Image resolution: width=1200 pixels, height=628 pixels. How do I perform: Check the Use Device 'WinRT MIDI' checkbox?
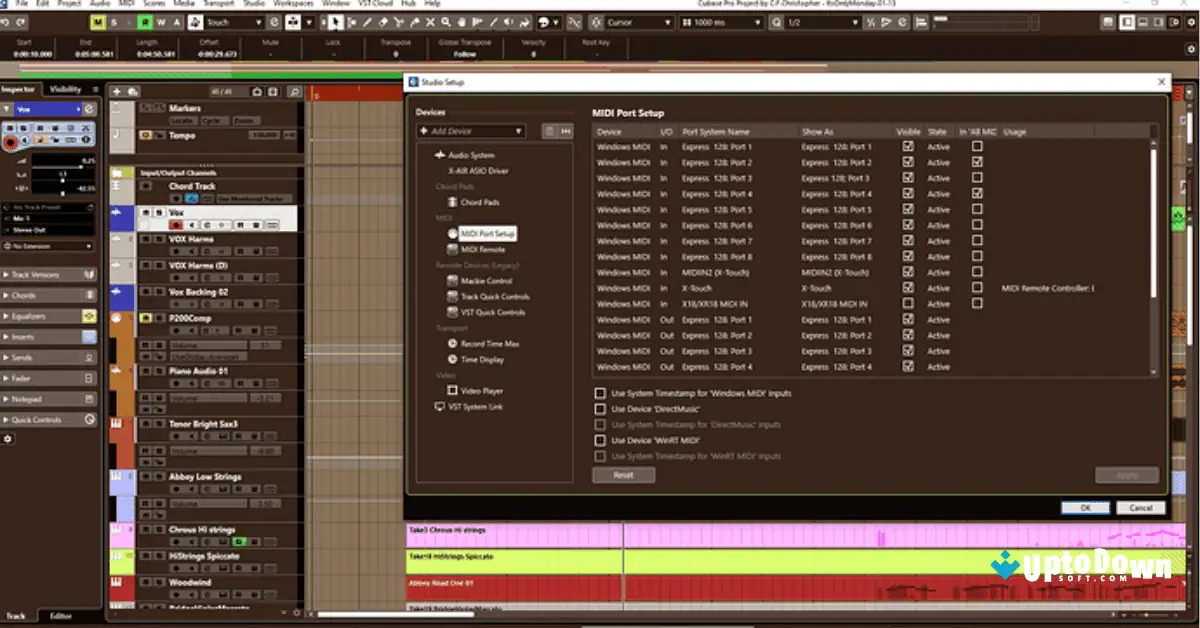pos(600,440)
